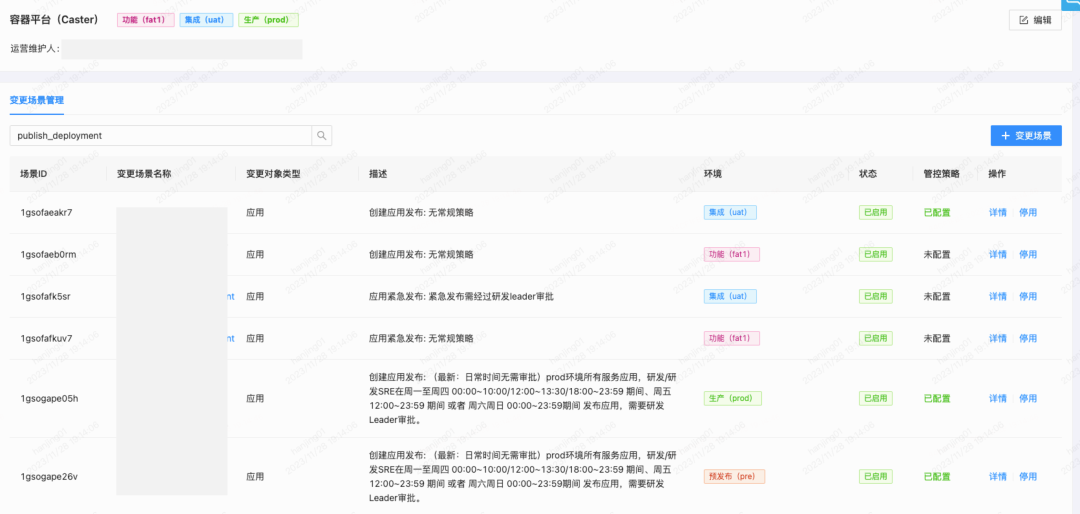Click 已启用 status in 1gsogape05h row
1080x514 pixels.
(x=875, y=399)
